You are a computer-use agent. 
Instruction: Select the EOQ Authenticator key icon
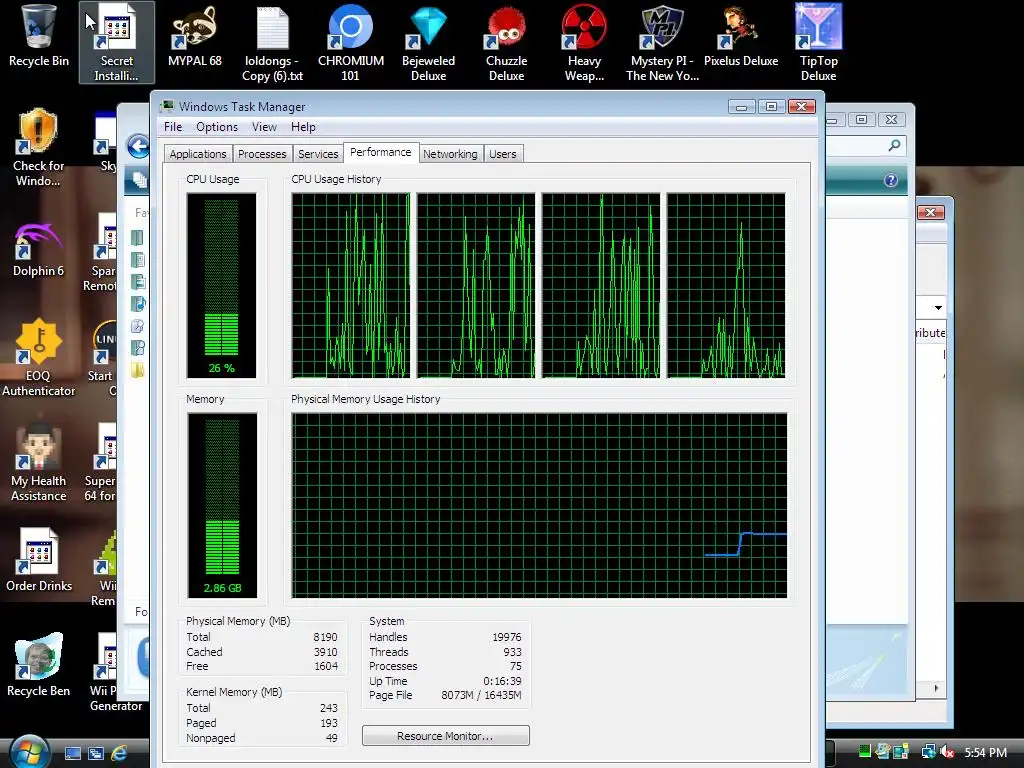pos(39,358)
